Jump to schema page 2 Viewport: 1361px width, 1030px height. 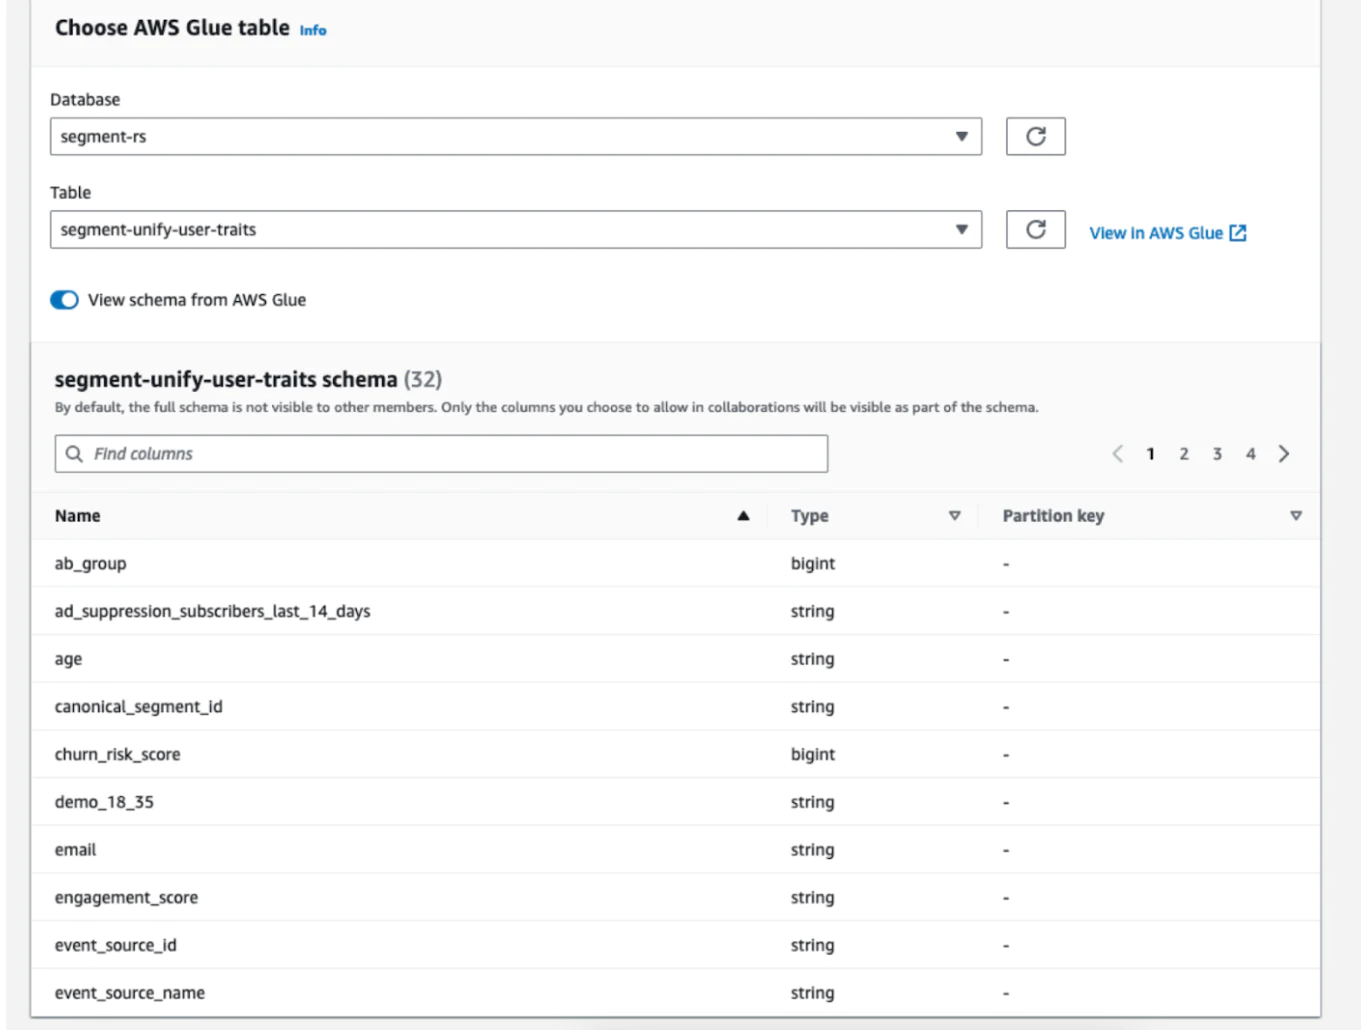1184,454
